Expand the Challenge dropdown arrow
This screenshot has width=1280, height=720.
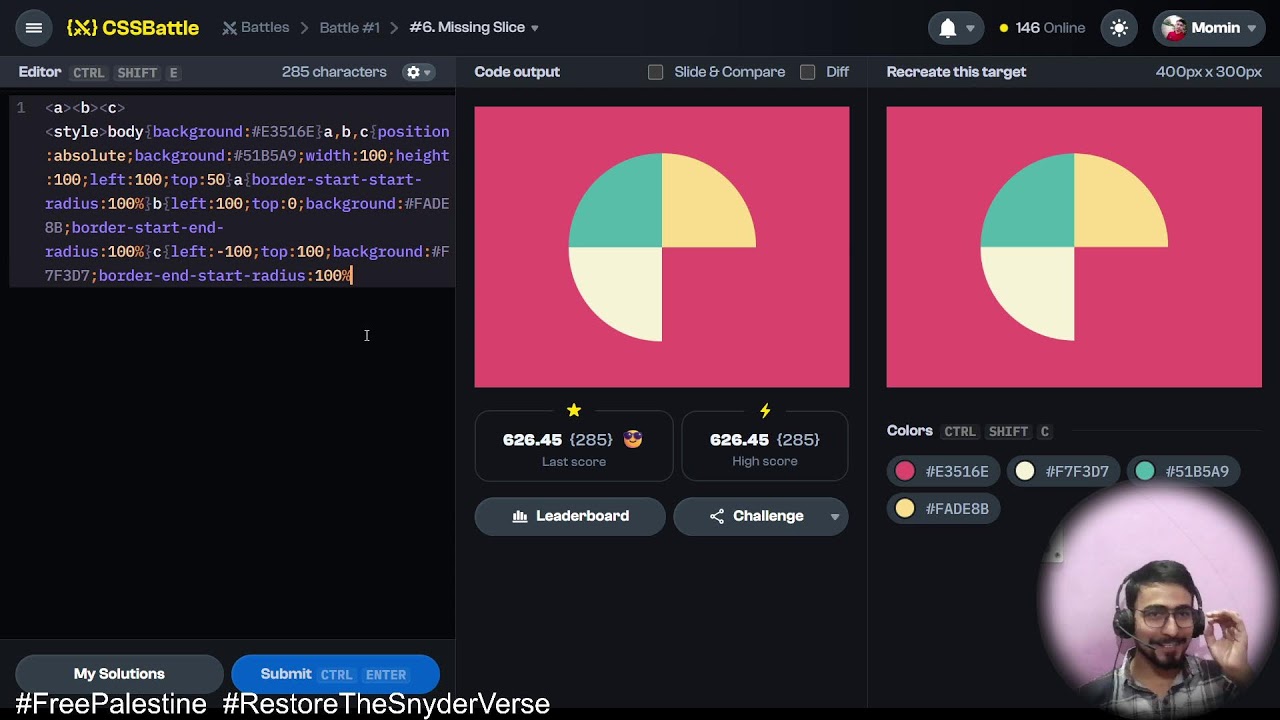835,517
